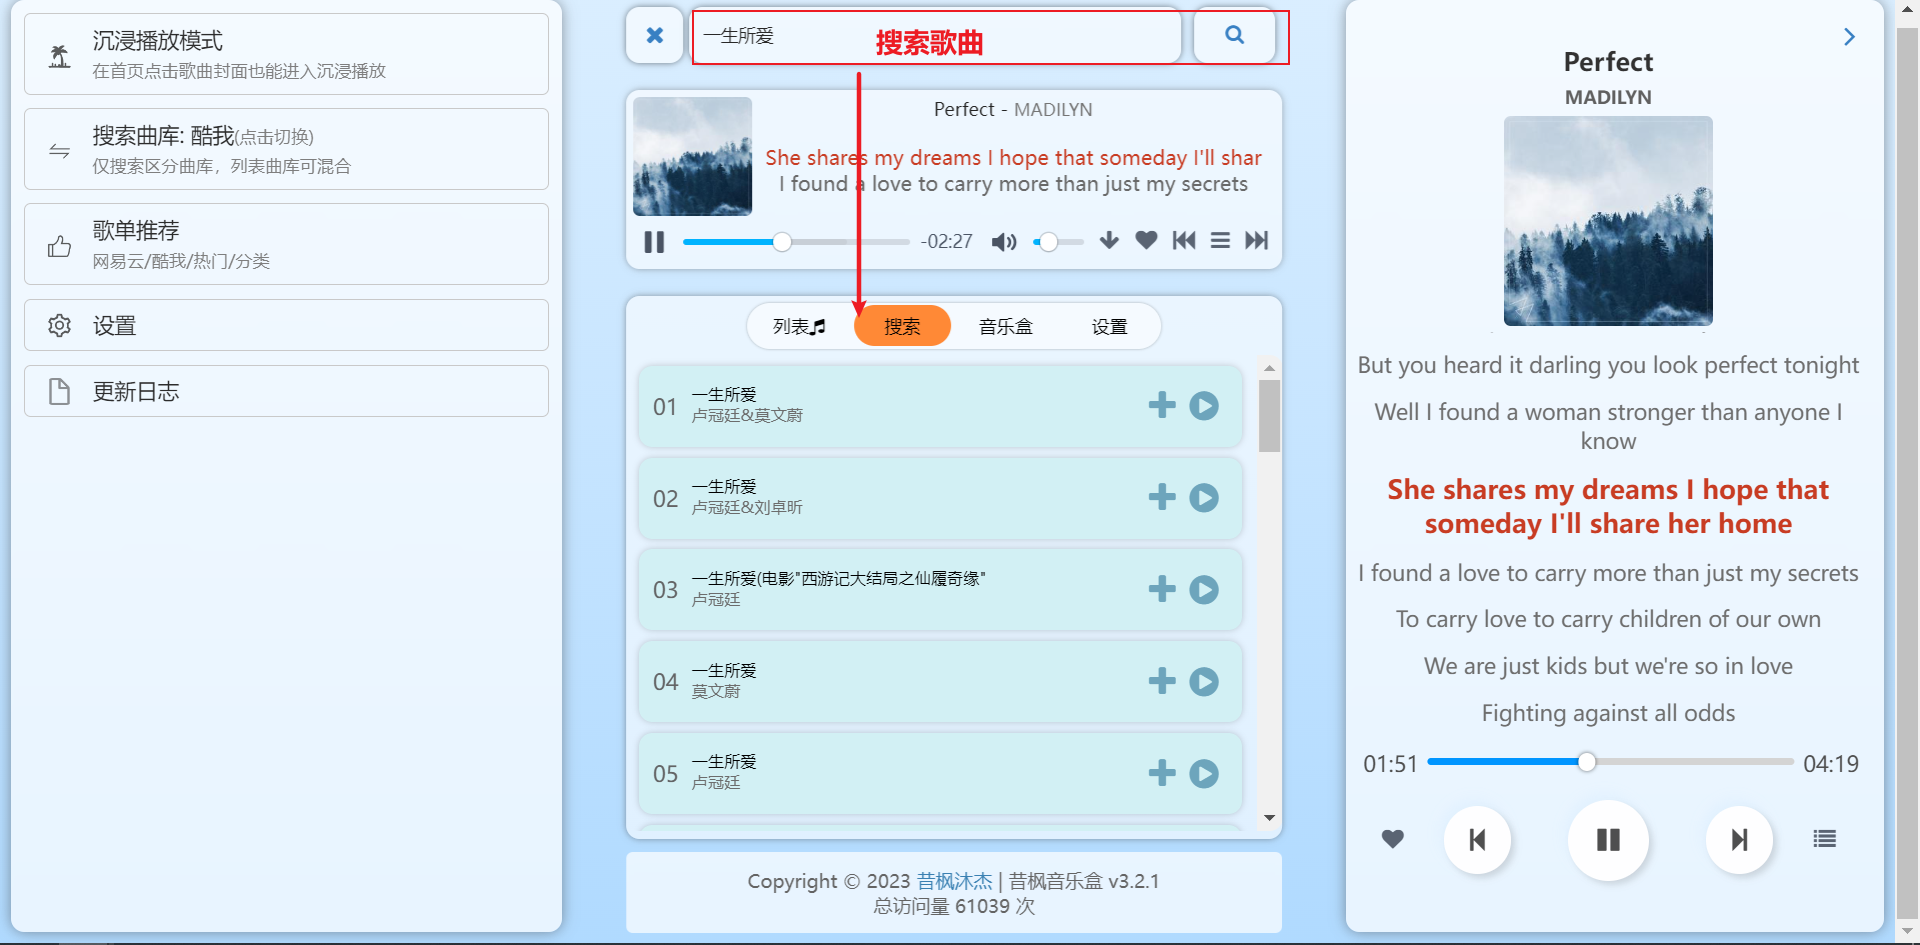Mute the volume speaker icon
Screen dimensions: 1920x945
point(1004,242)
